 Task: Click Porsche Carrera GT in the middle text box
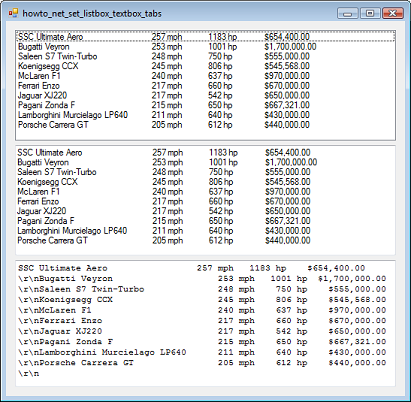point(52,240)
